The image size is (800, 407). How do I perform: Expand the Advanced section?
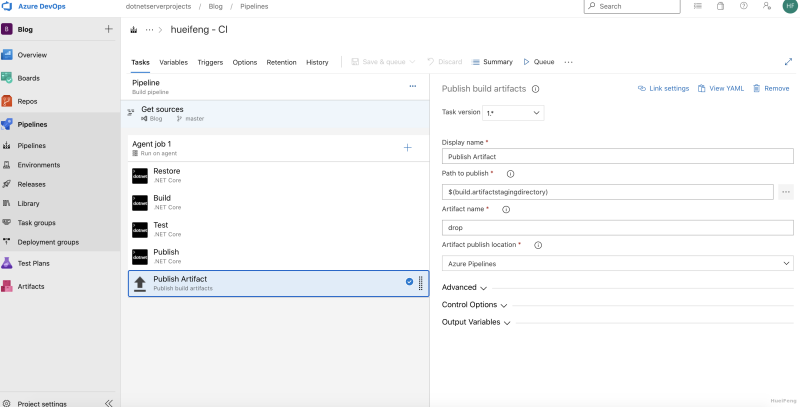pyautogui.click(x=464, y=288)
